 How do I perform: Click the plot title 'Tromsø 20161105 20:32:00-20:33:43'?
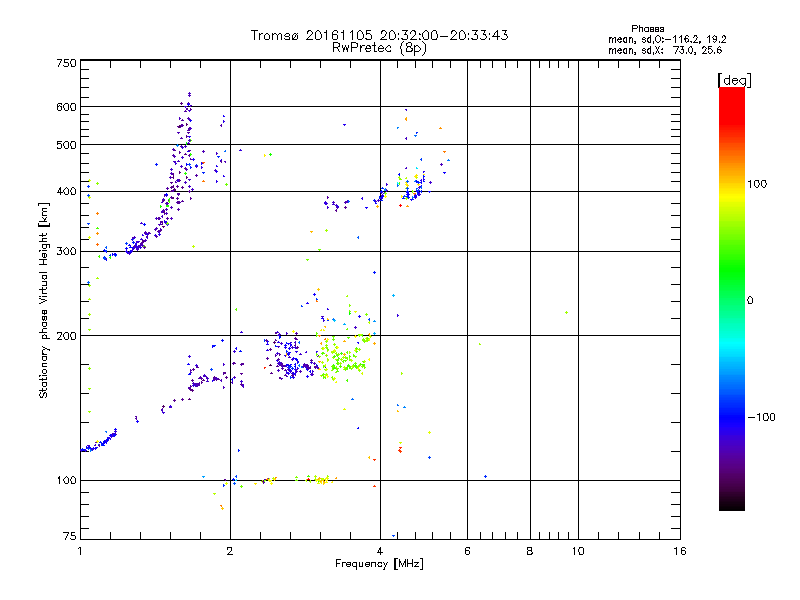pyautogui.click(x=379, y=35)
